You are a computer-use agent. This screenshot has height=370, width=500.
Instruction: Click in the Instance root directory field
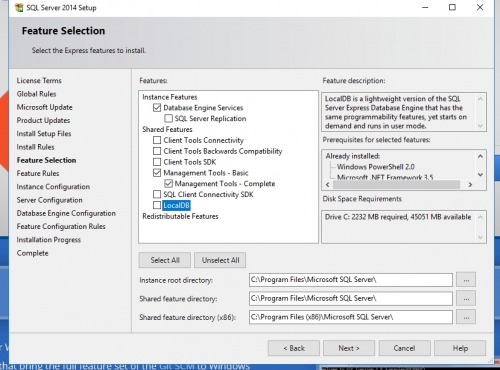pyautogui.click(x=351, y=280)
